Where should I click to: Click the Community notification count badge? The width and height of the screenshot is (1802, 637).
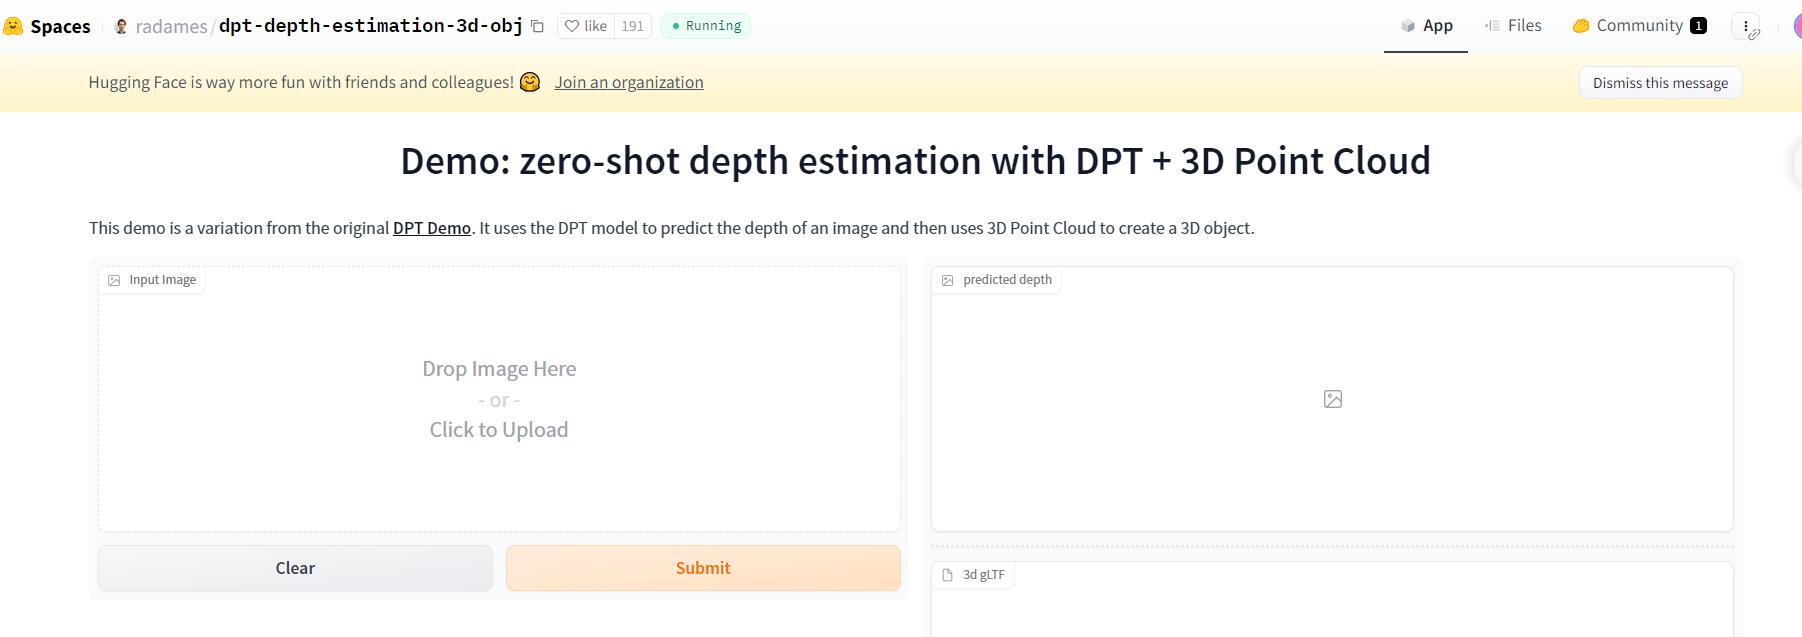point(1698,26)
